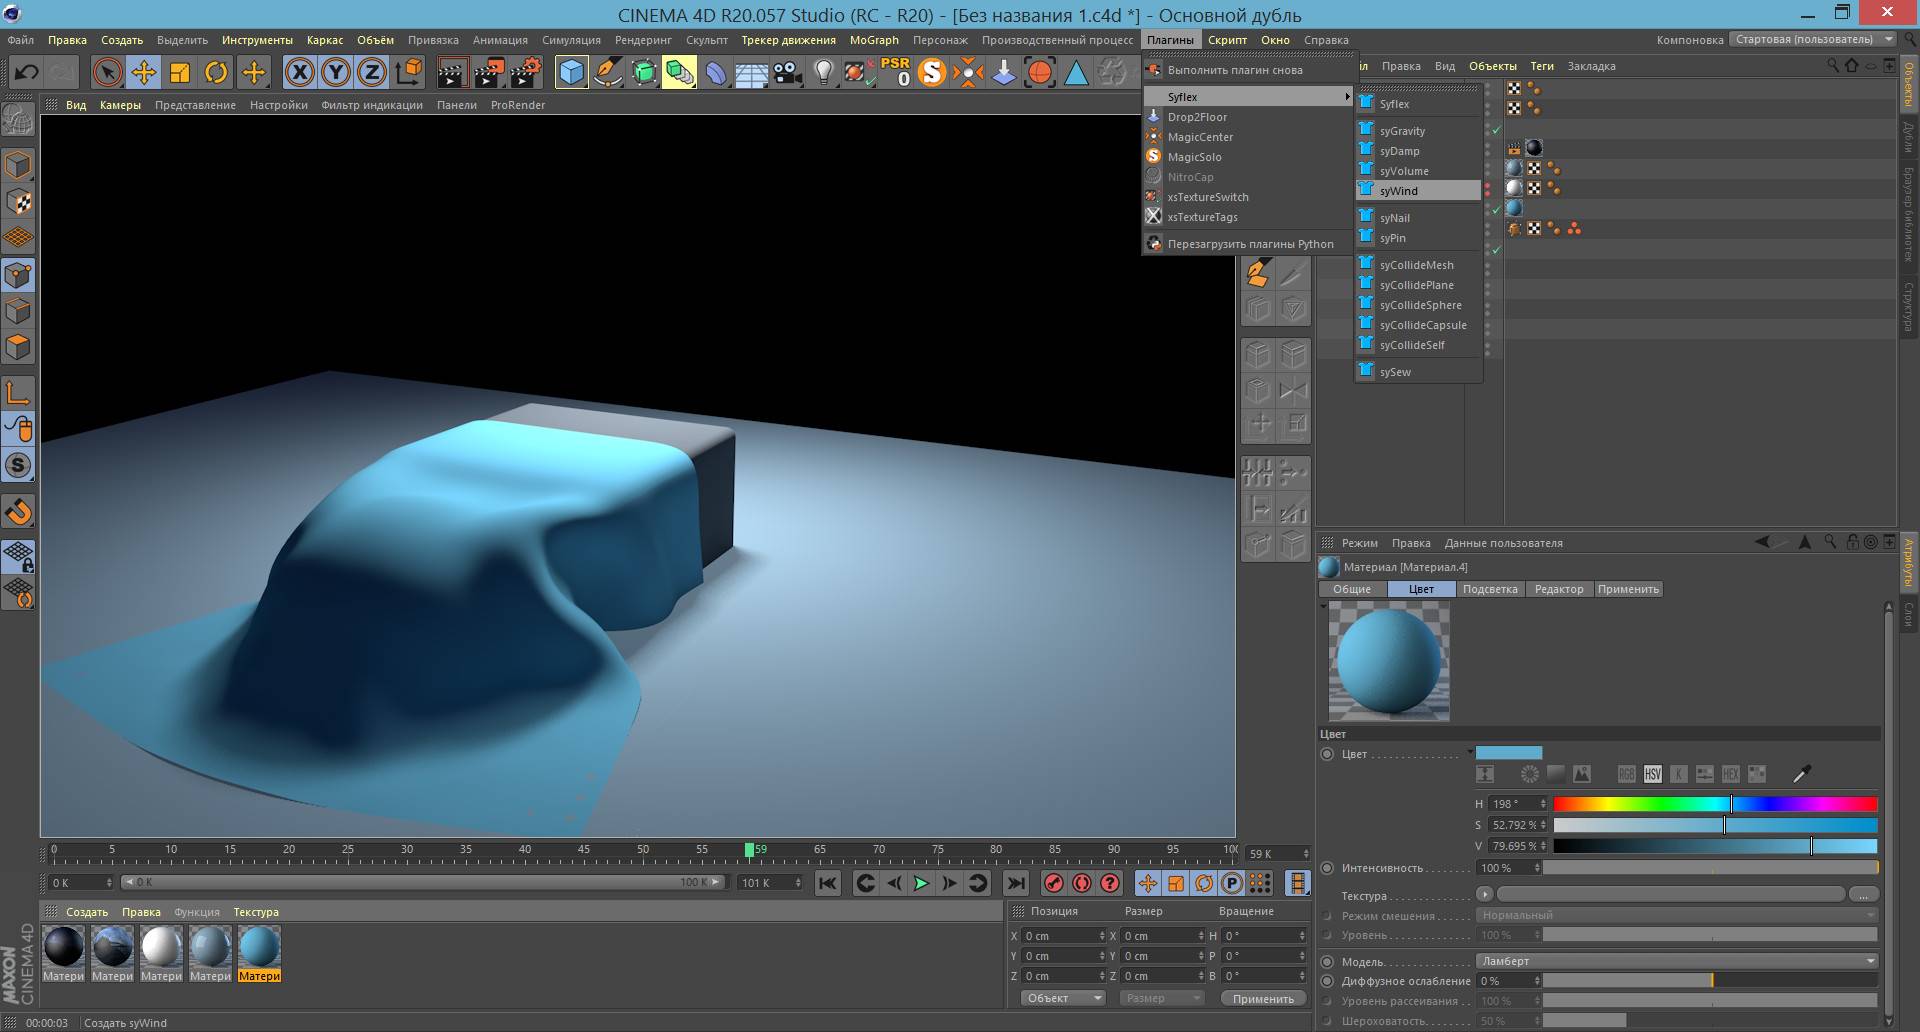This screenshot has height=1032, width=1920.
Task: Toggle Цвет animation radio dot
Action: (x=1327, y=754)
